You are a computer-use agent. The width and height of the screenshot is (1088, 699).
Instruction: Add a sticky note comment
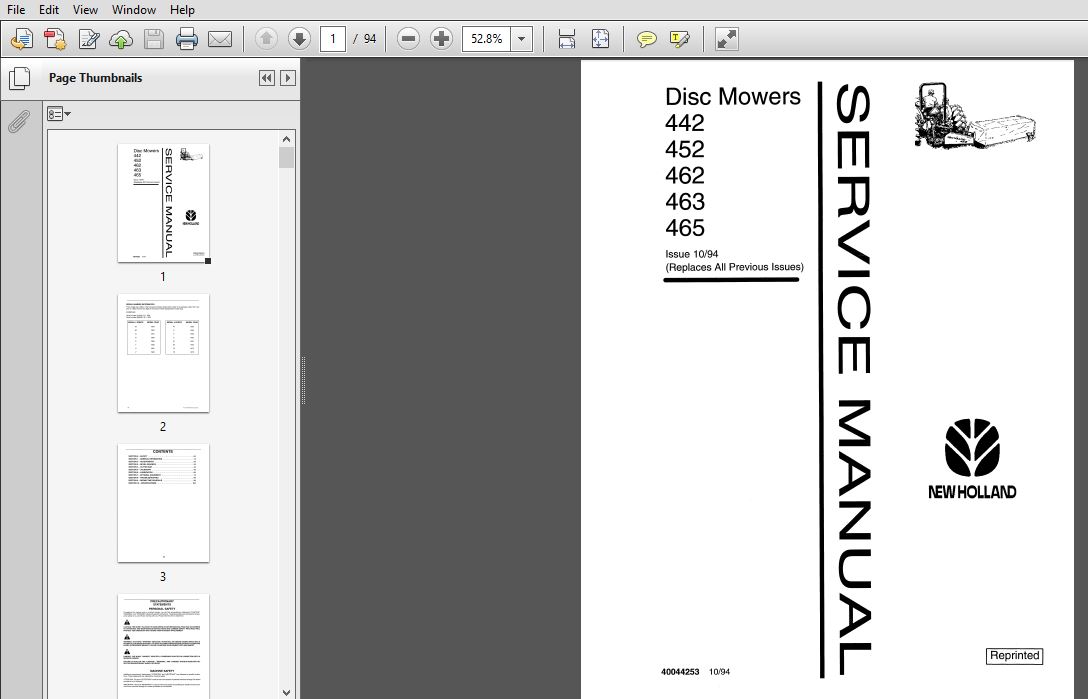coord(647,39)
